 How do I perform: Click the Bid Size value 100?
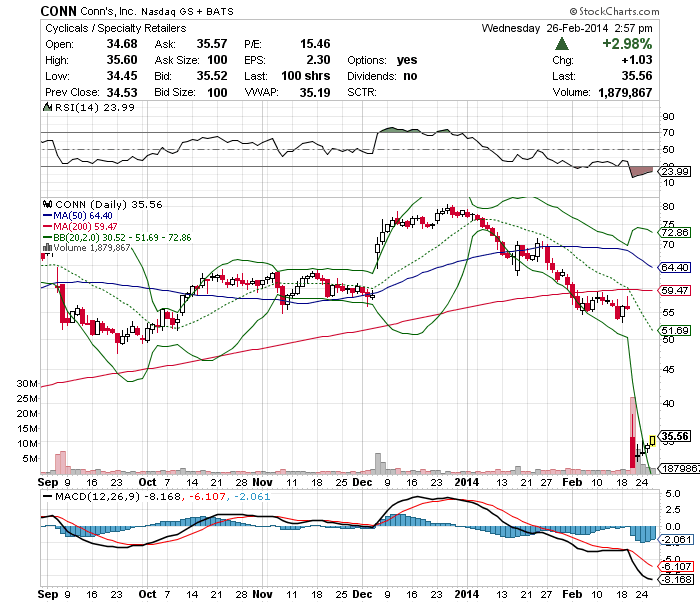[x=217, y=92]
